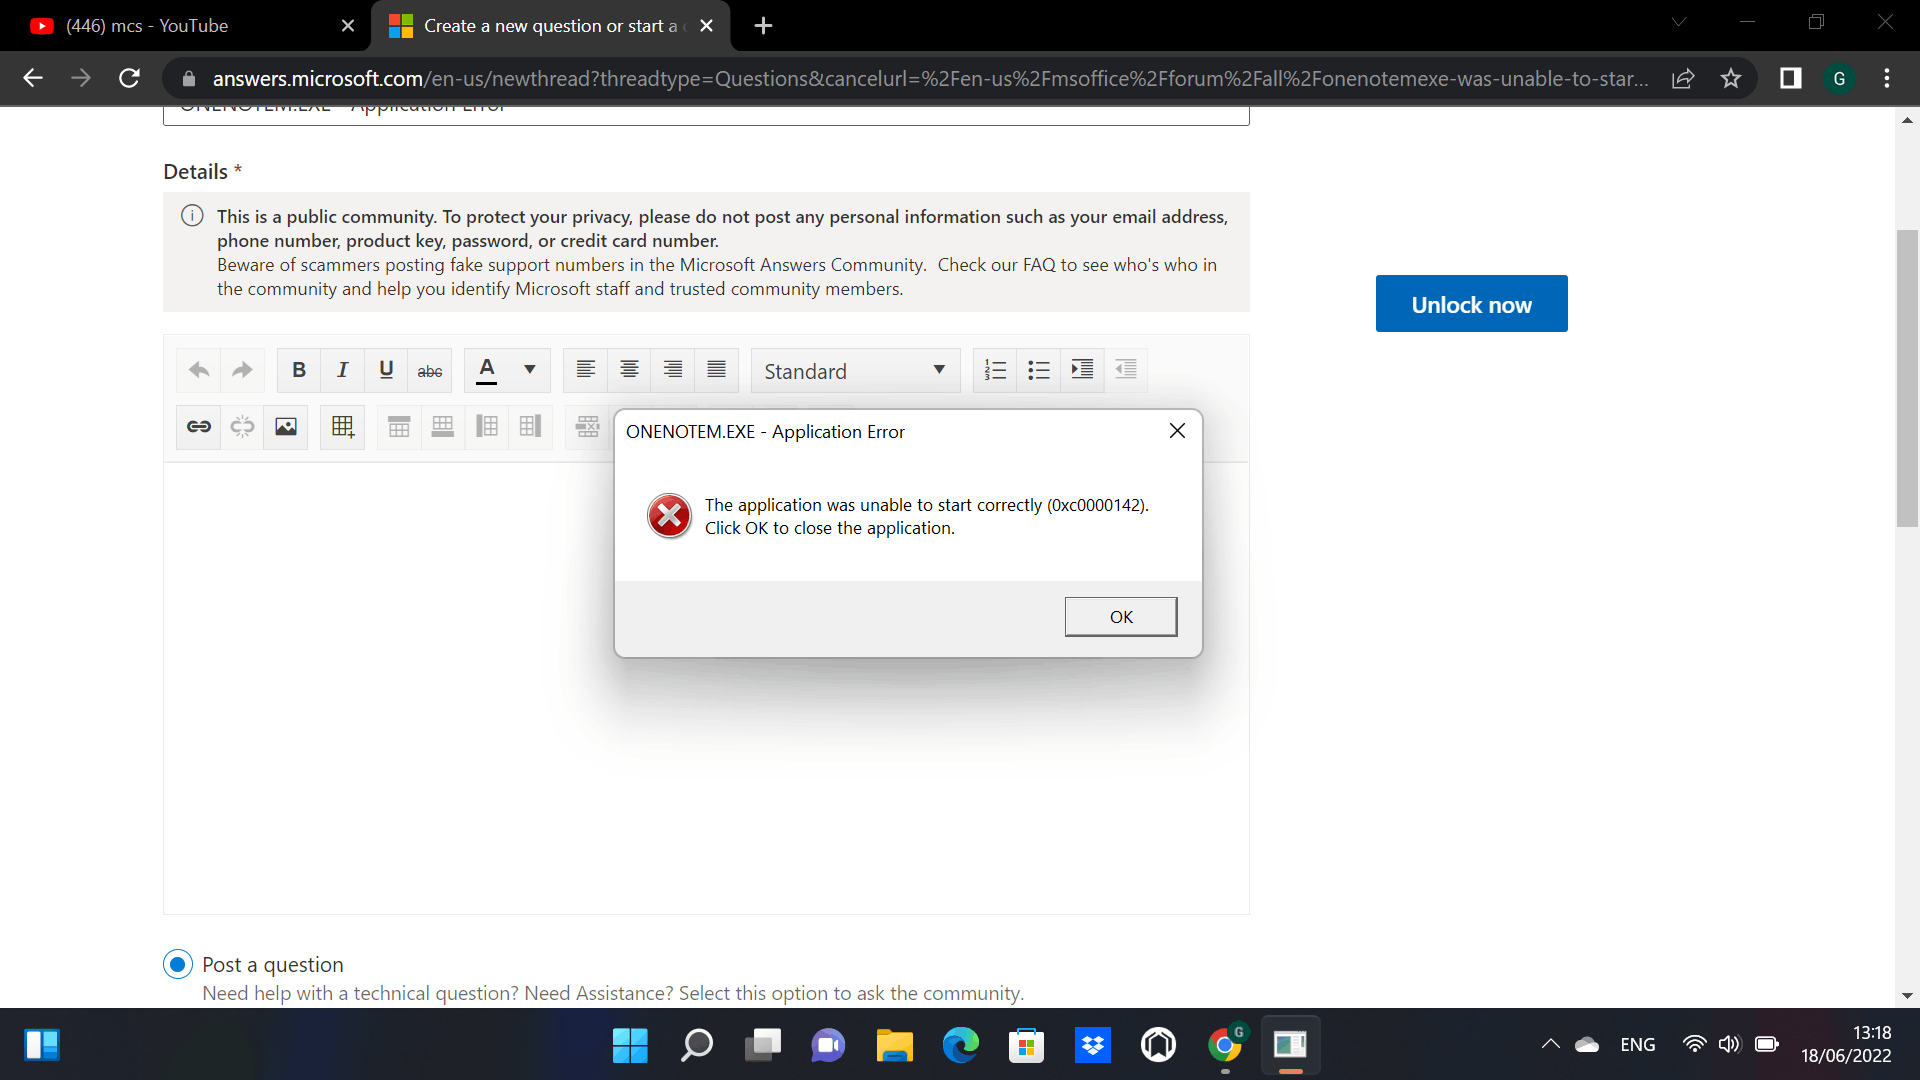Image resolution: width=1920 pixels, height=1080 pixels.
Task: Apply strikethrough text formatting
Action: 430,371
